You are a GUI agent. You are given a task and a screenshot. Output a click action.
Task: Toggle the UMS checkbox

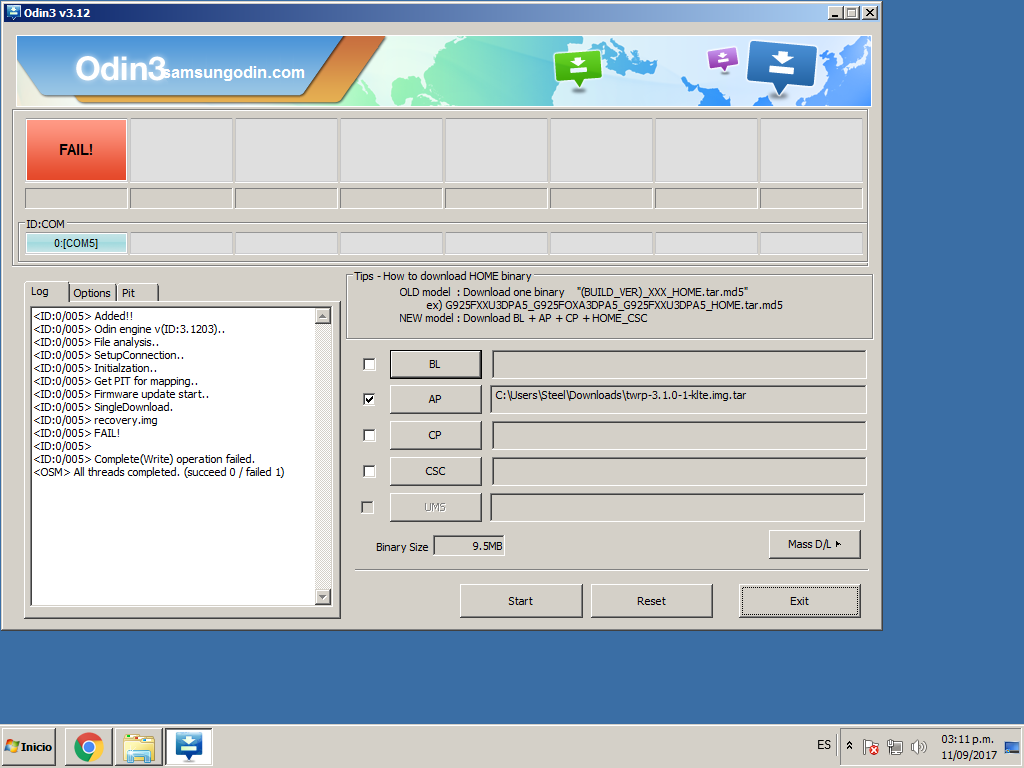point(368,507)
